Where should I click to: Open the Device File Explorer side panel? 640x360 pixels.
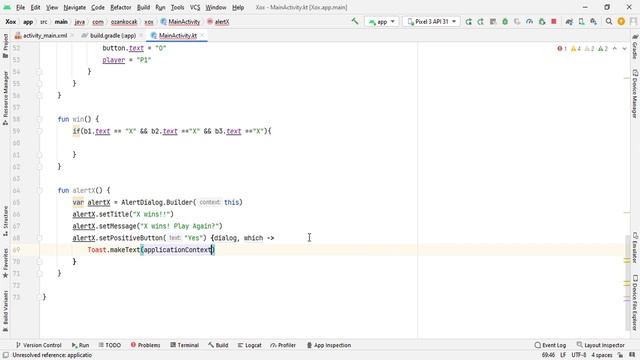click(635, 302)
